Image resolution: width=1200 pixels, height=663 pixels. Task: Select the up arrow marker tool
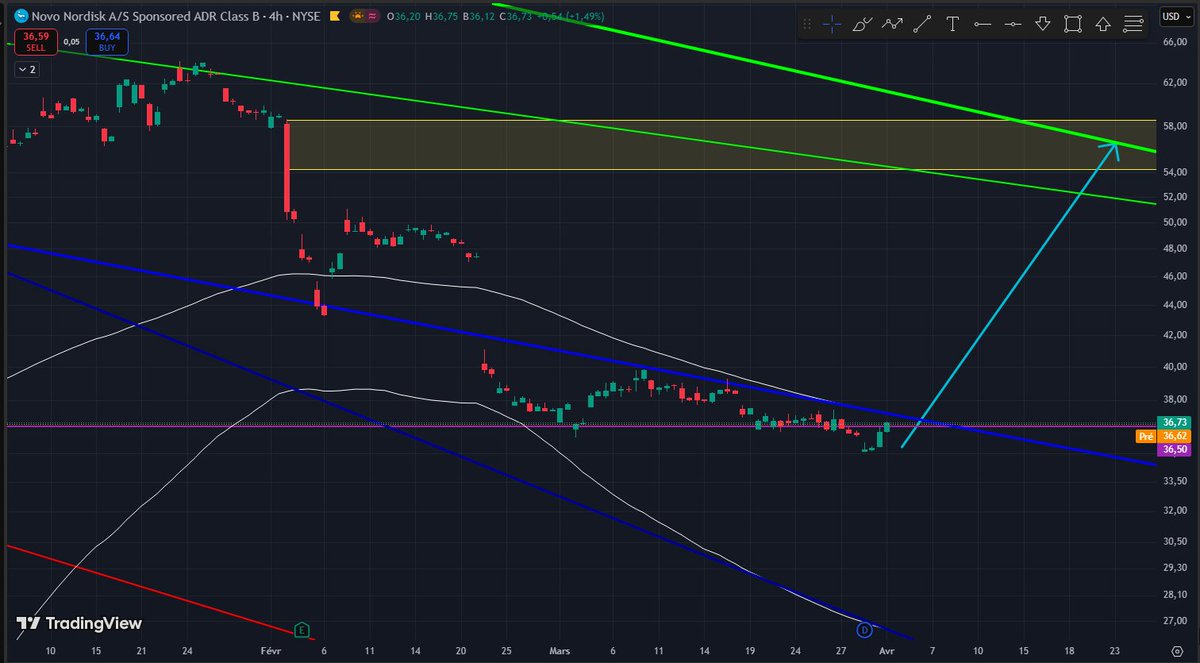coord(1103,24)
